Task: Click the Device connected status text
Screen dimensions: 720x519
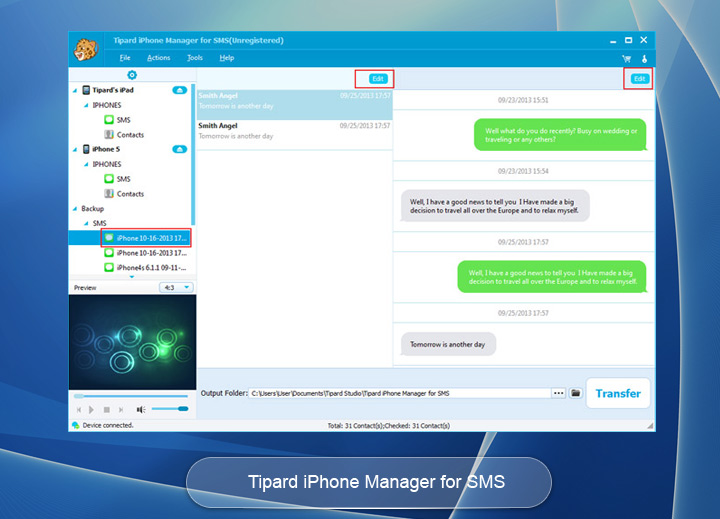Action: point(108,425)
